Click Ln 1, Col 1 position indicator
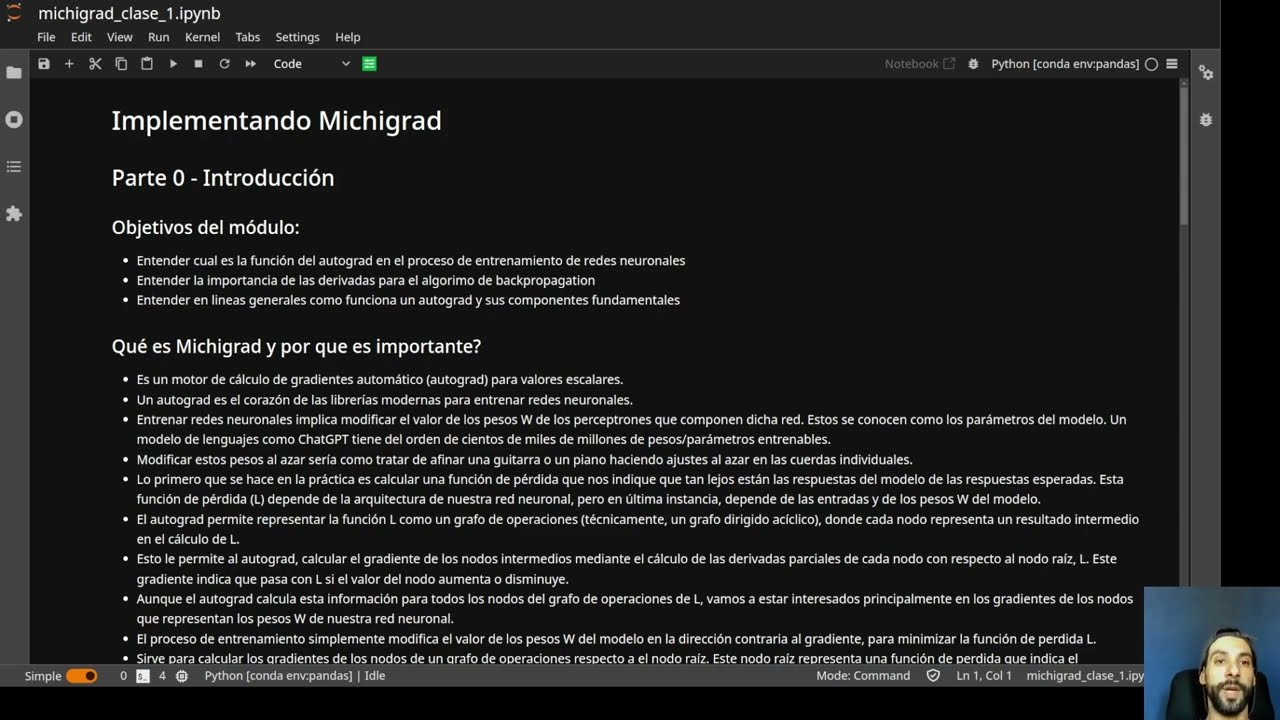Image resolution: width=1280 pixels, height=720 pixels. 984,676
